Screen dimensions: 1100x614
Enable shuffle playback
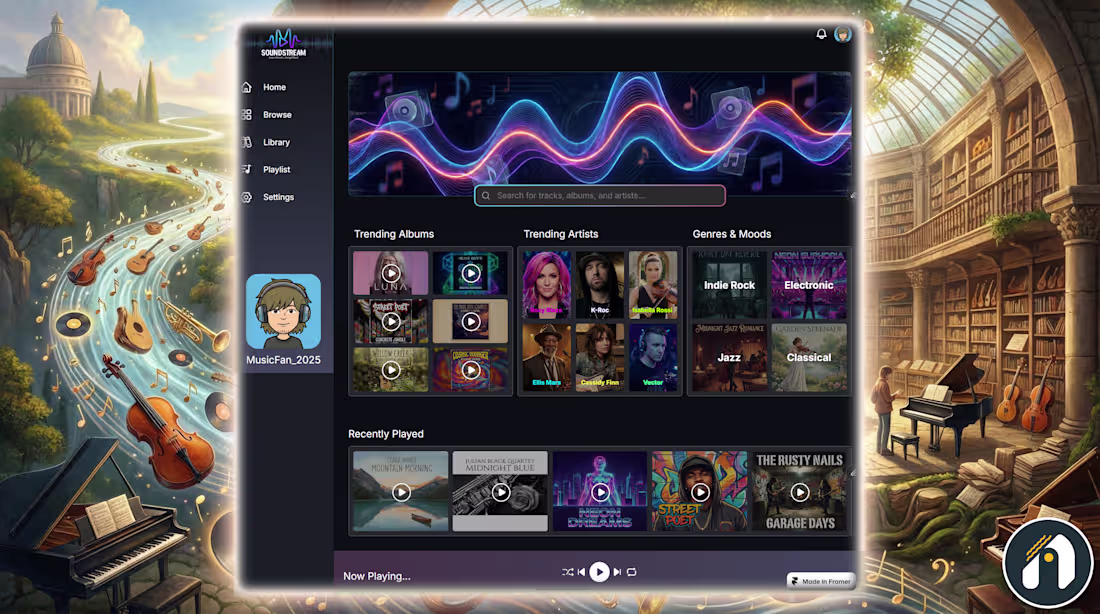coord(567,572)
